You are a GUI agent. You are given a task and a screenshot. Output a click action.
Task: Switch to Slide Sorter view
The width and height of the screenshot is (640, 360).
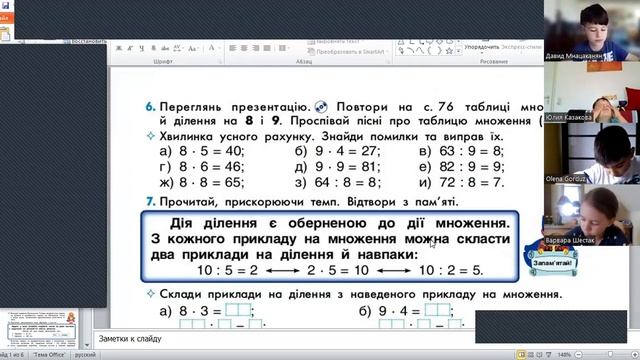(x=531, y=355)
